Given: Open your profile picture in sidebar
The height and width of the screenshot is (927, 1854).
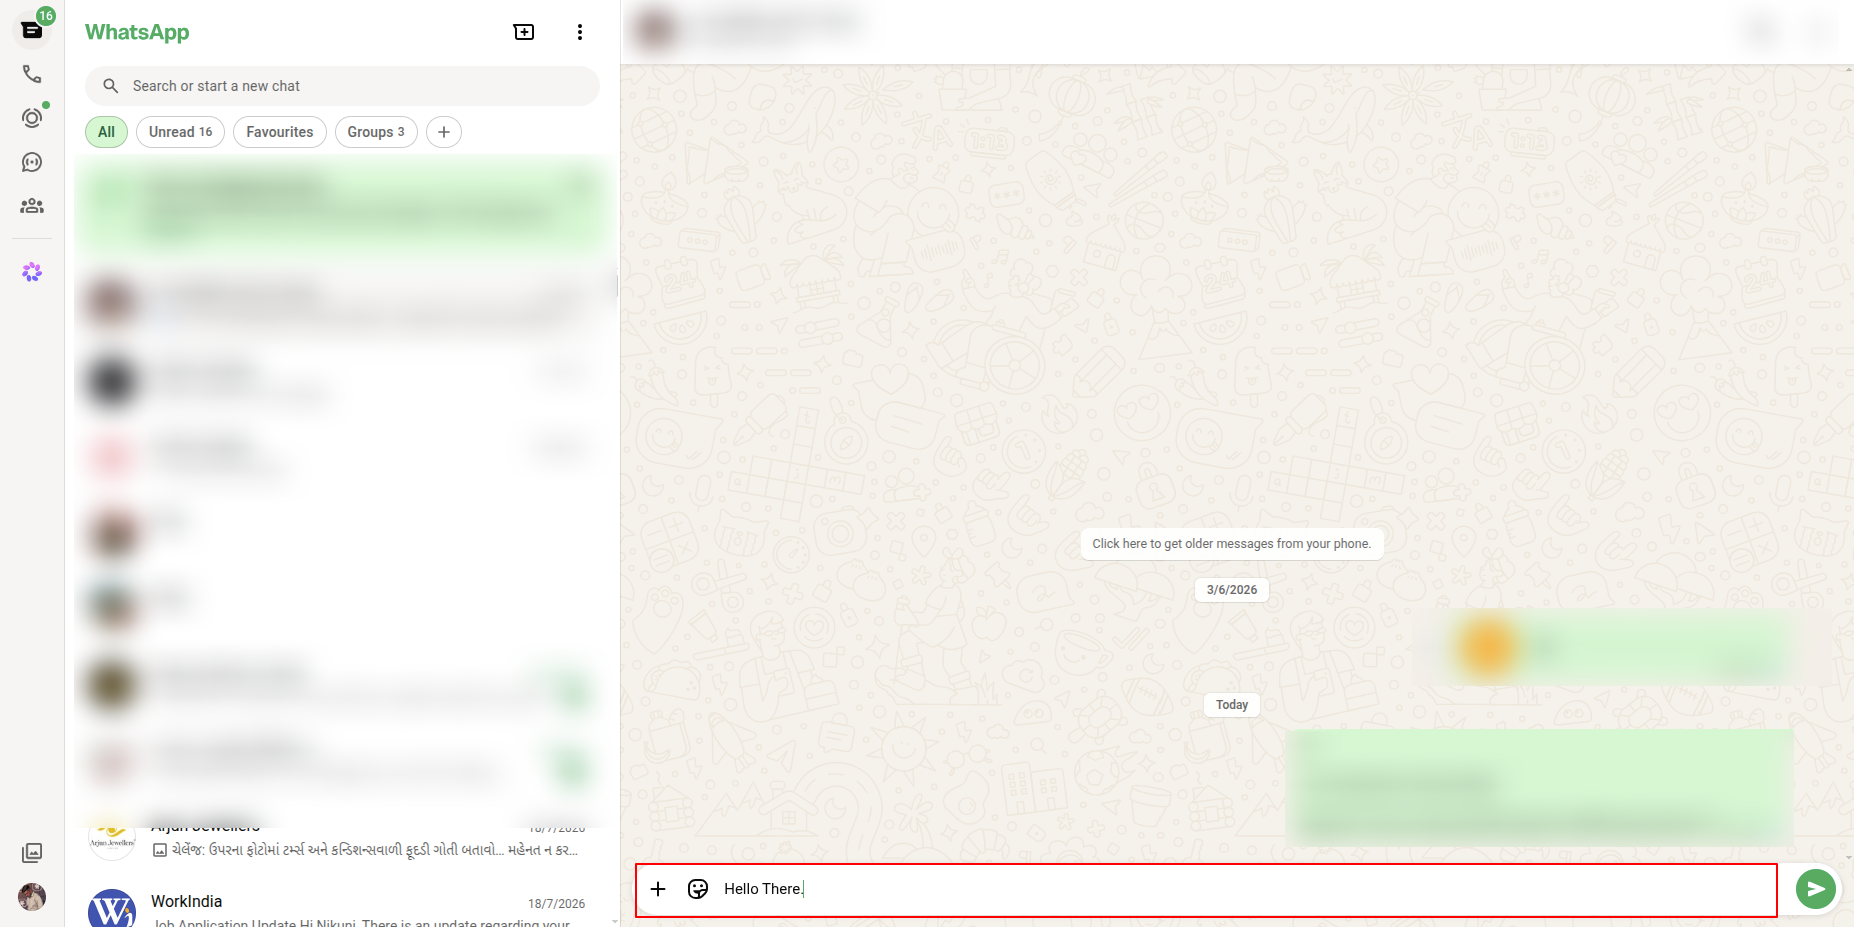Looking at the screenshot, I should coord(32,897).
